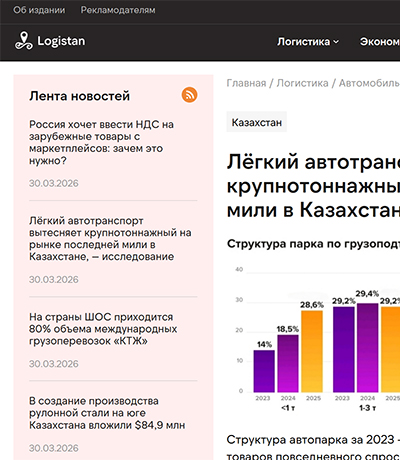Click the 29,4% bar in 1-3 т group

pos(367,348)
